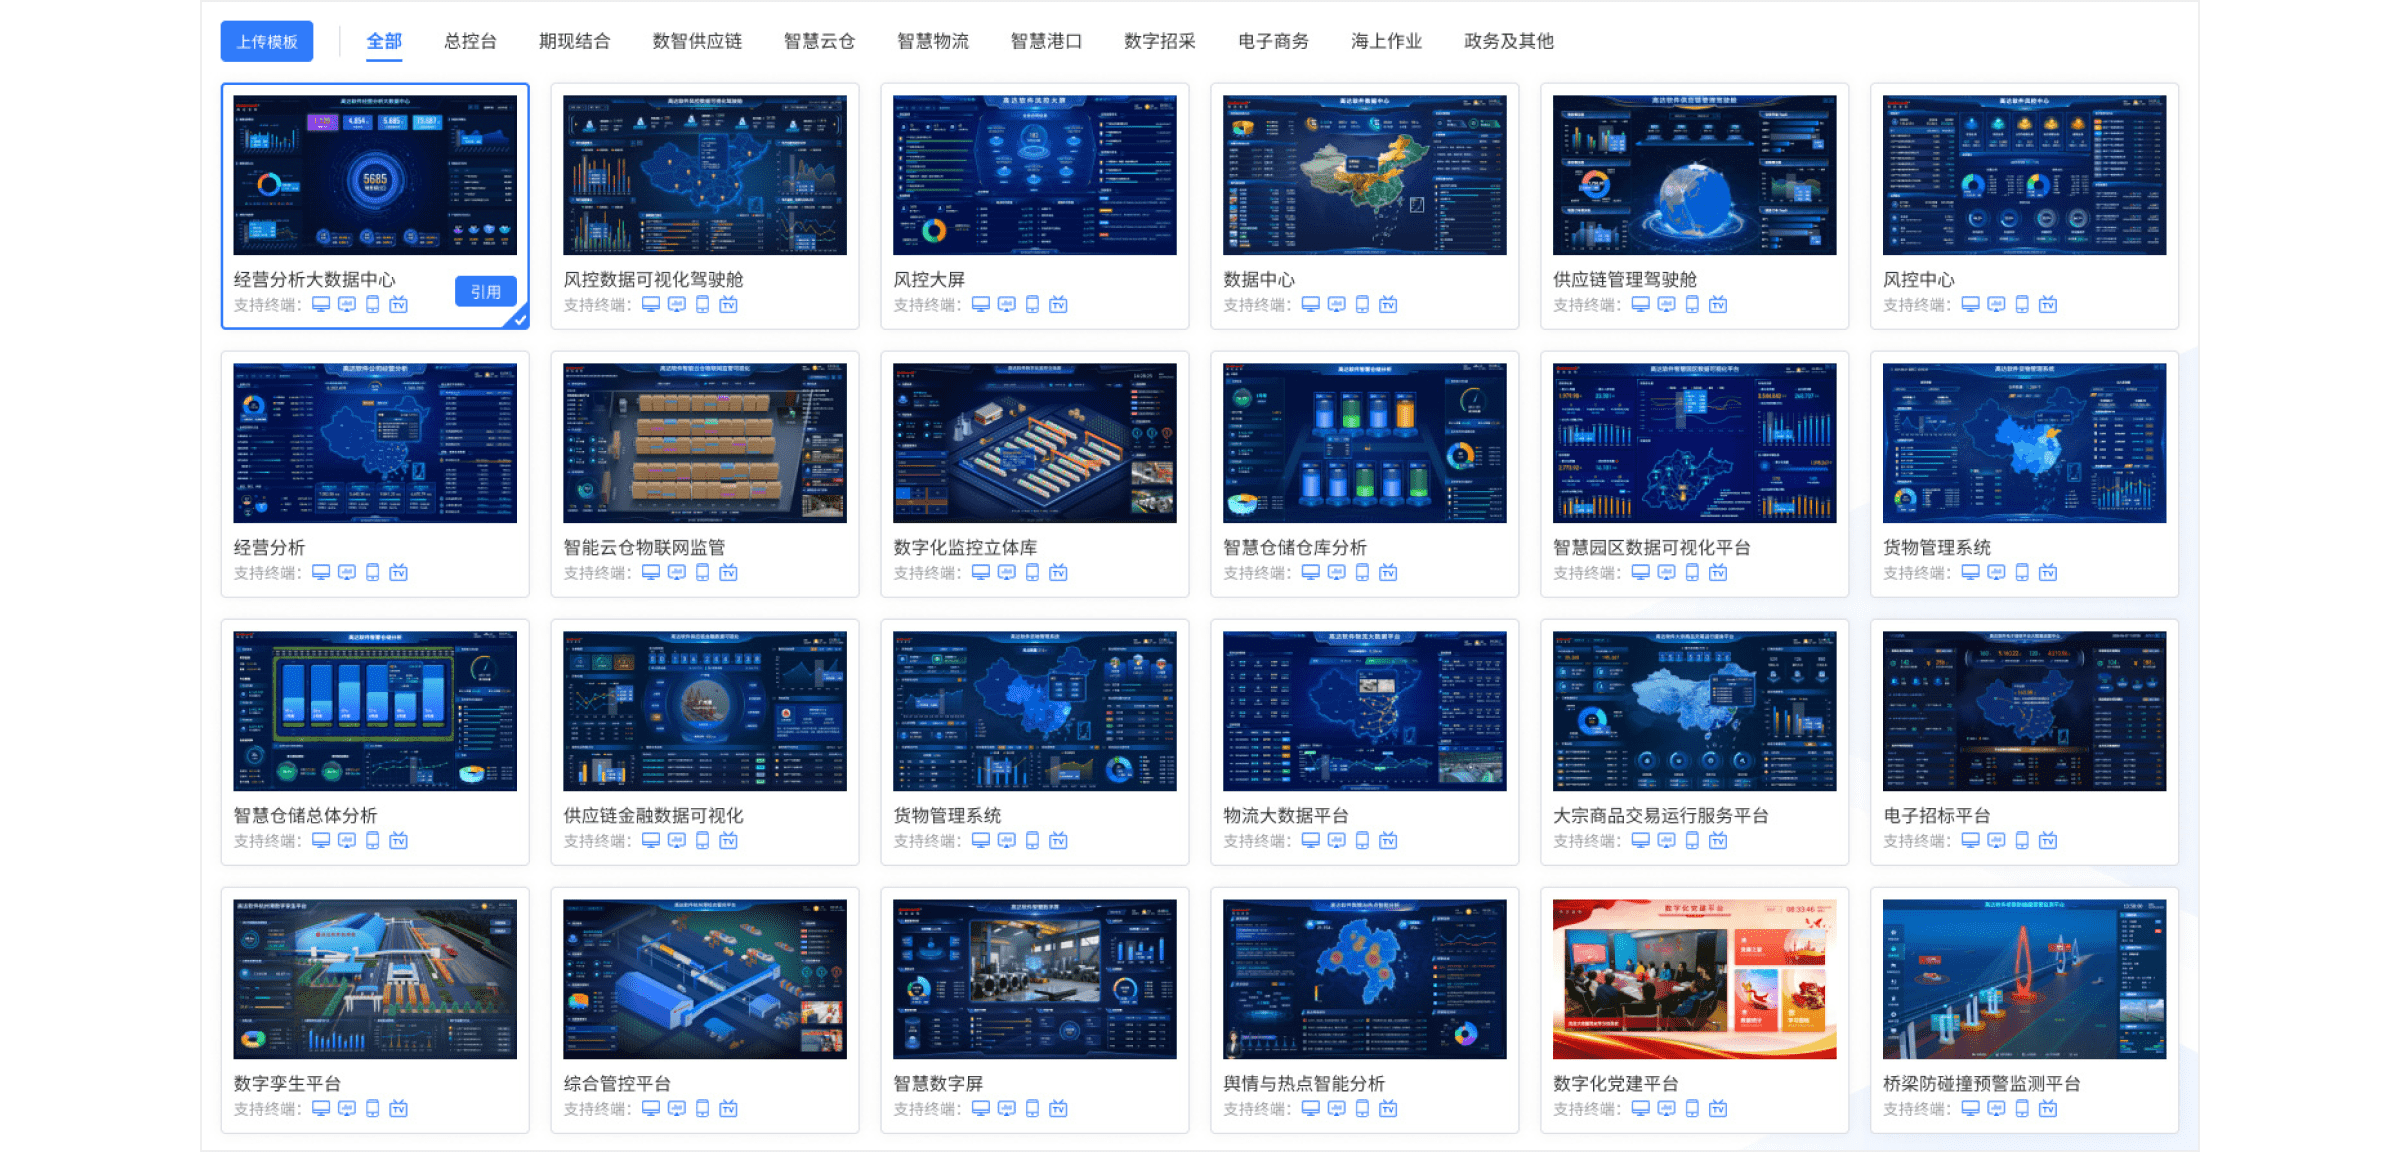Open the 智慧园区数据可视化平台 title link
This screenshot has width=2400, height=1152.
[1651, 547]
